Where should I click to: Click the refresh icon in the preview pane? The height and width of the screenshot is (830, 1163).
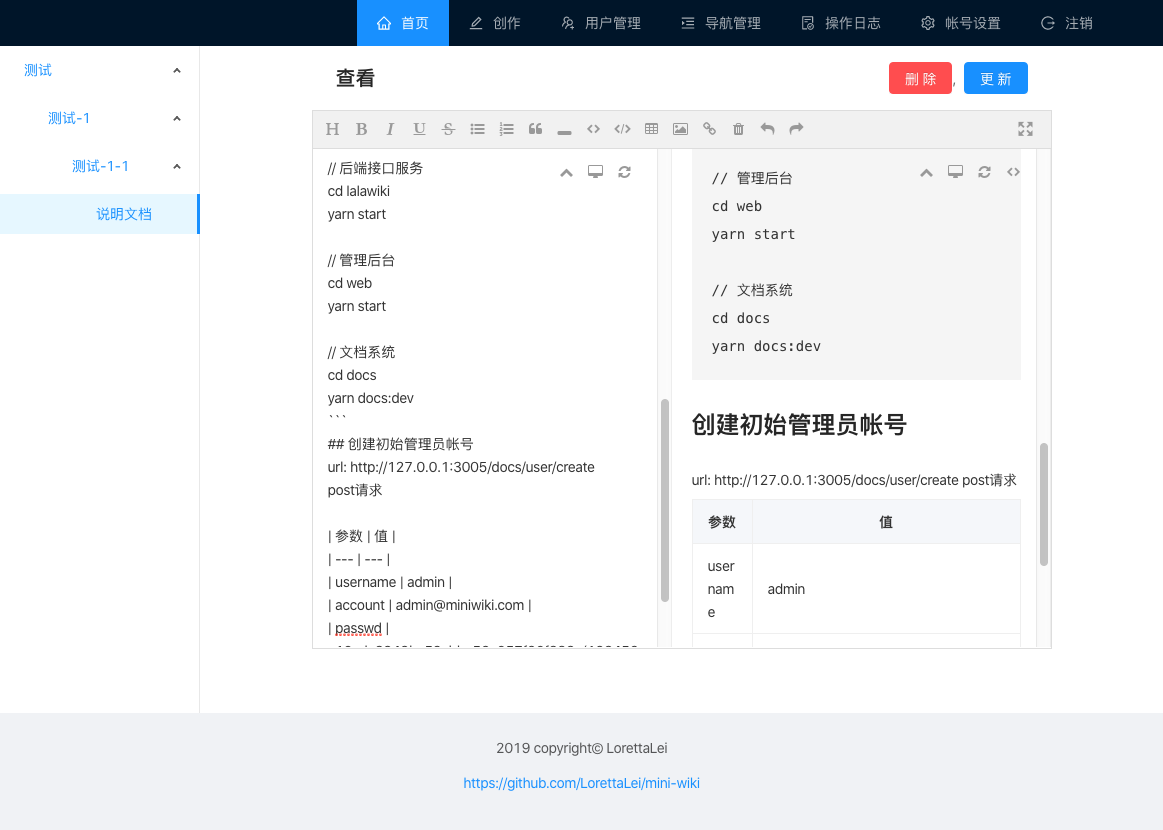[x=984, y=172]
